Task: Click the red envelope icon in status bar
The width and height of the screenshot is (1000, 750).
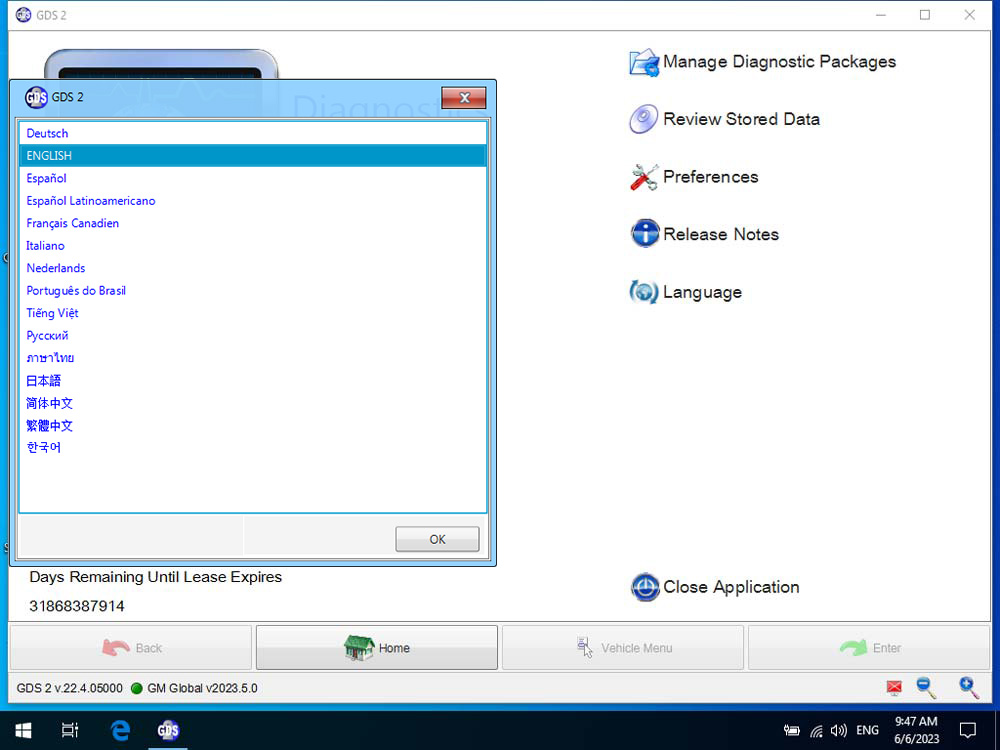Action: [894, 688]
